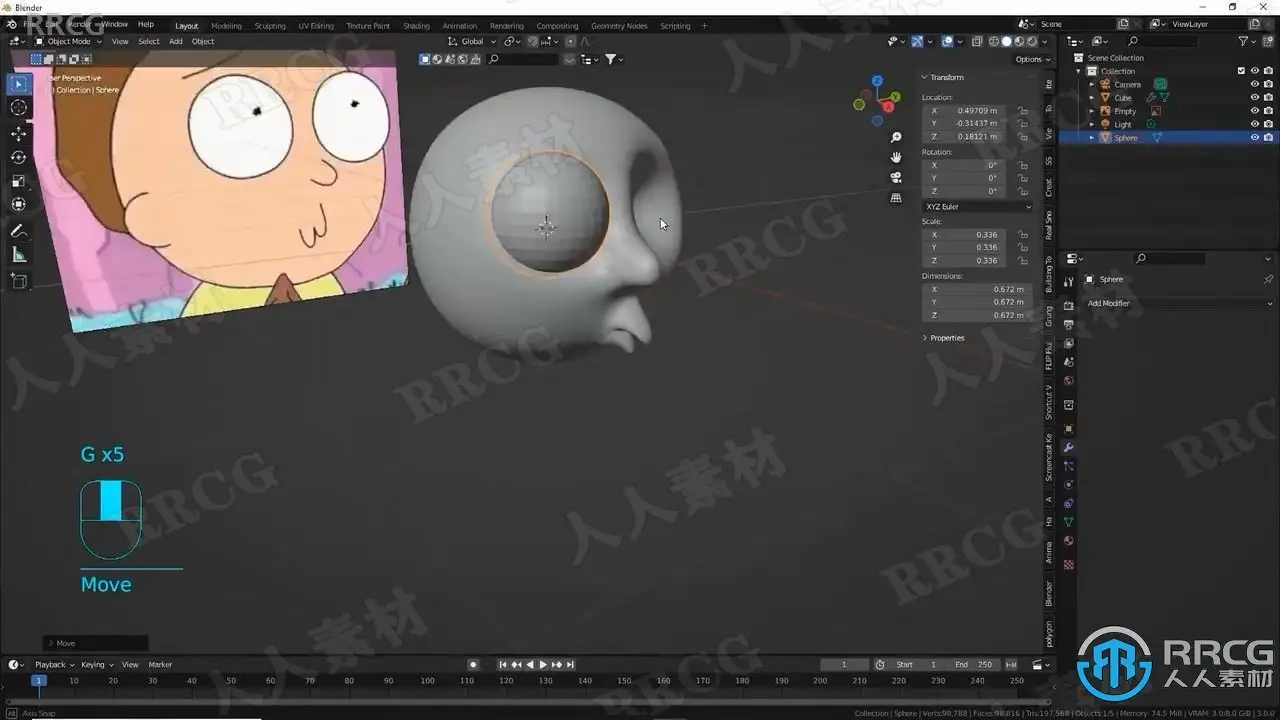Open the Material properties tab icon
The width and height of the screenshot is (1280, 720).
pyautogui.click(x=1069, y=541)
